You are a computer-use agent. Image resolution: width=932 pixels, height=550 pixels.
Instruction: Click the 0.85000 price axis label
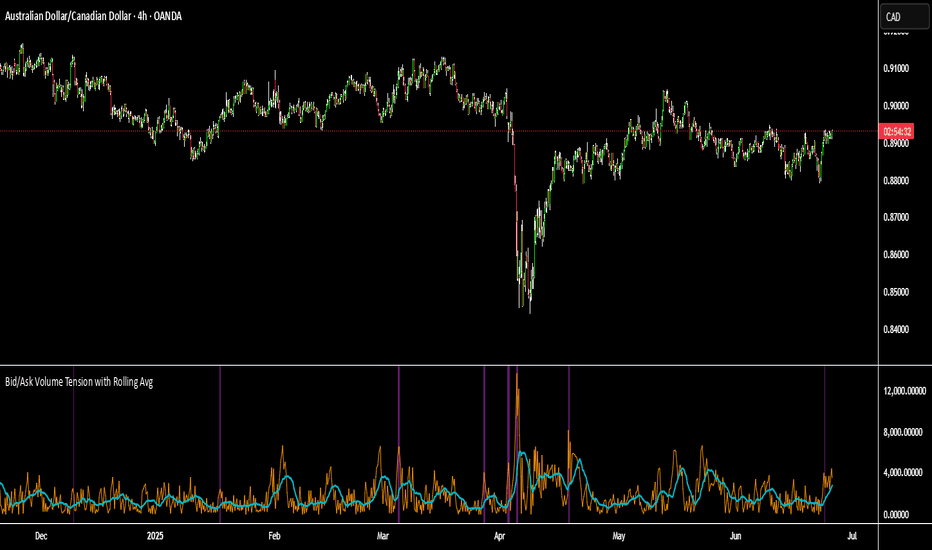pyautogui.click(x=896, y=292)
